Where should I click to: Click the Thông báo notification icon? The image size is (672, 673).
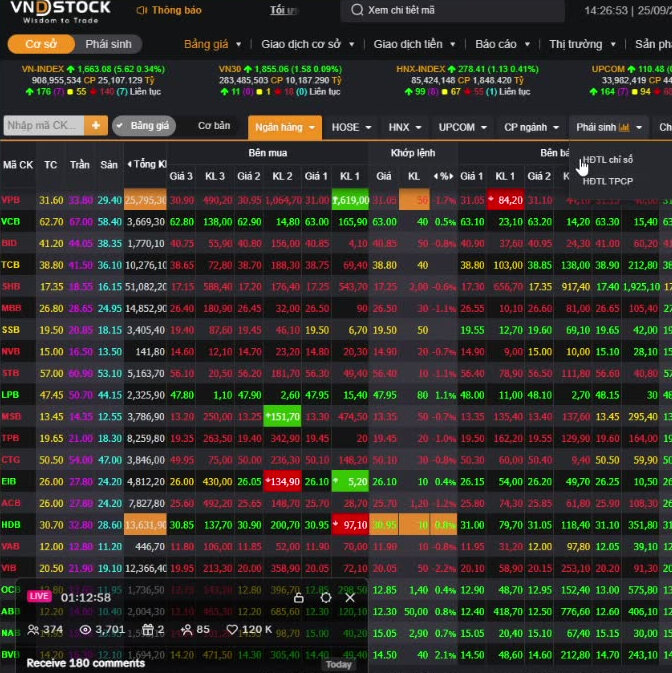click(141, 11)
